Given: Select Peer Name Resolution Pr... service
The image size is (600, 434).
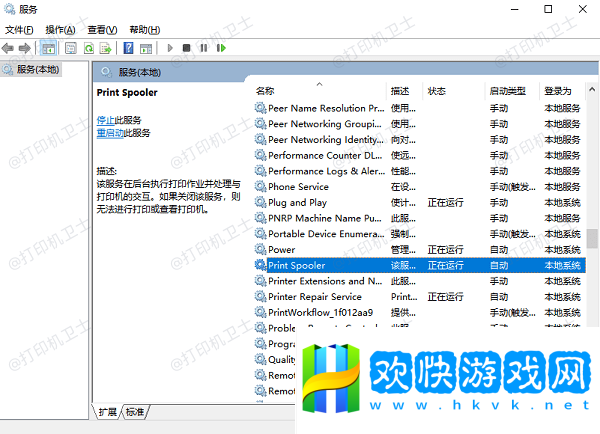Looking at the screenshot, I should 420,108.
